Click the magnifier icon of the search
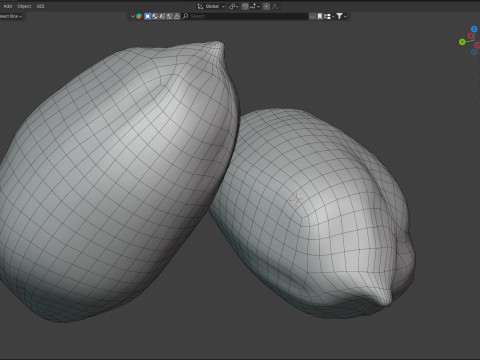Screen dimensions: 480x360 click(x=185, y=16)
